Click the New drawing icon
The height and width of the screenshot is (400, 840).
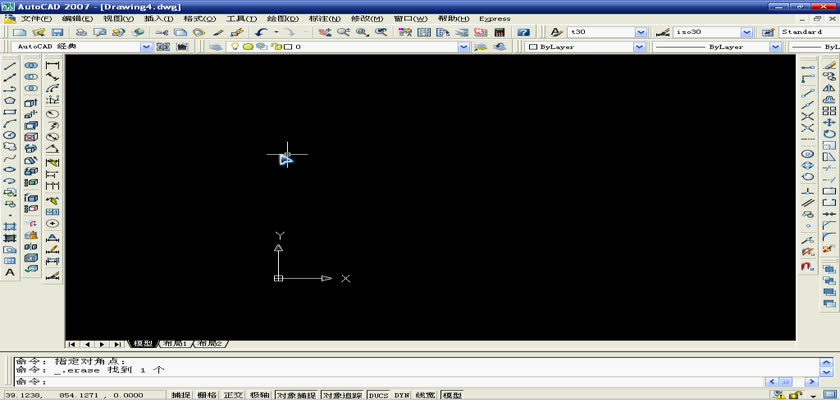coord(20,32)
